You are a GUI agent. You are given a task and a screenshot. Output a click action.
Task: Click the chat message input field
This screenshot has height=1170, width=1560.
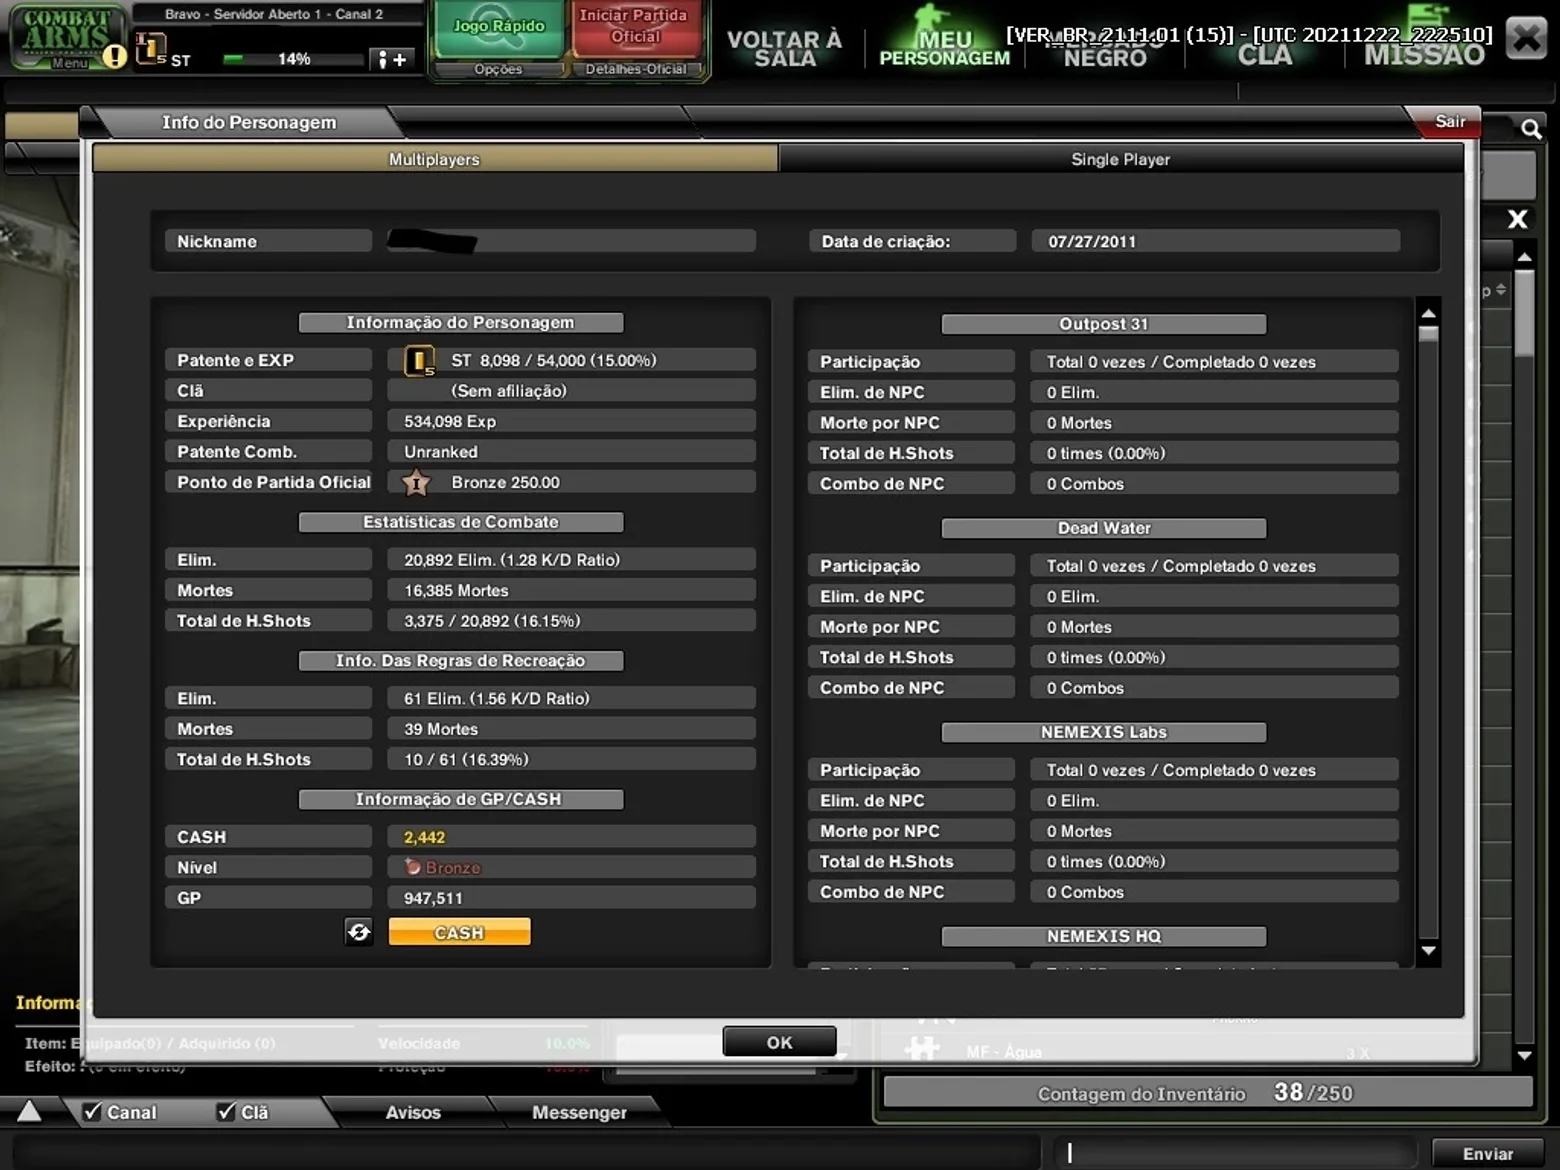[1236, 1153]
